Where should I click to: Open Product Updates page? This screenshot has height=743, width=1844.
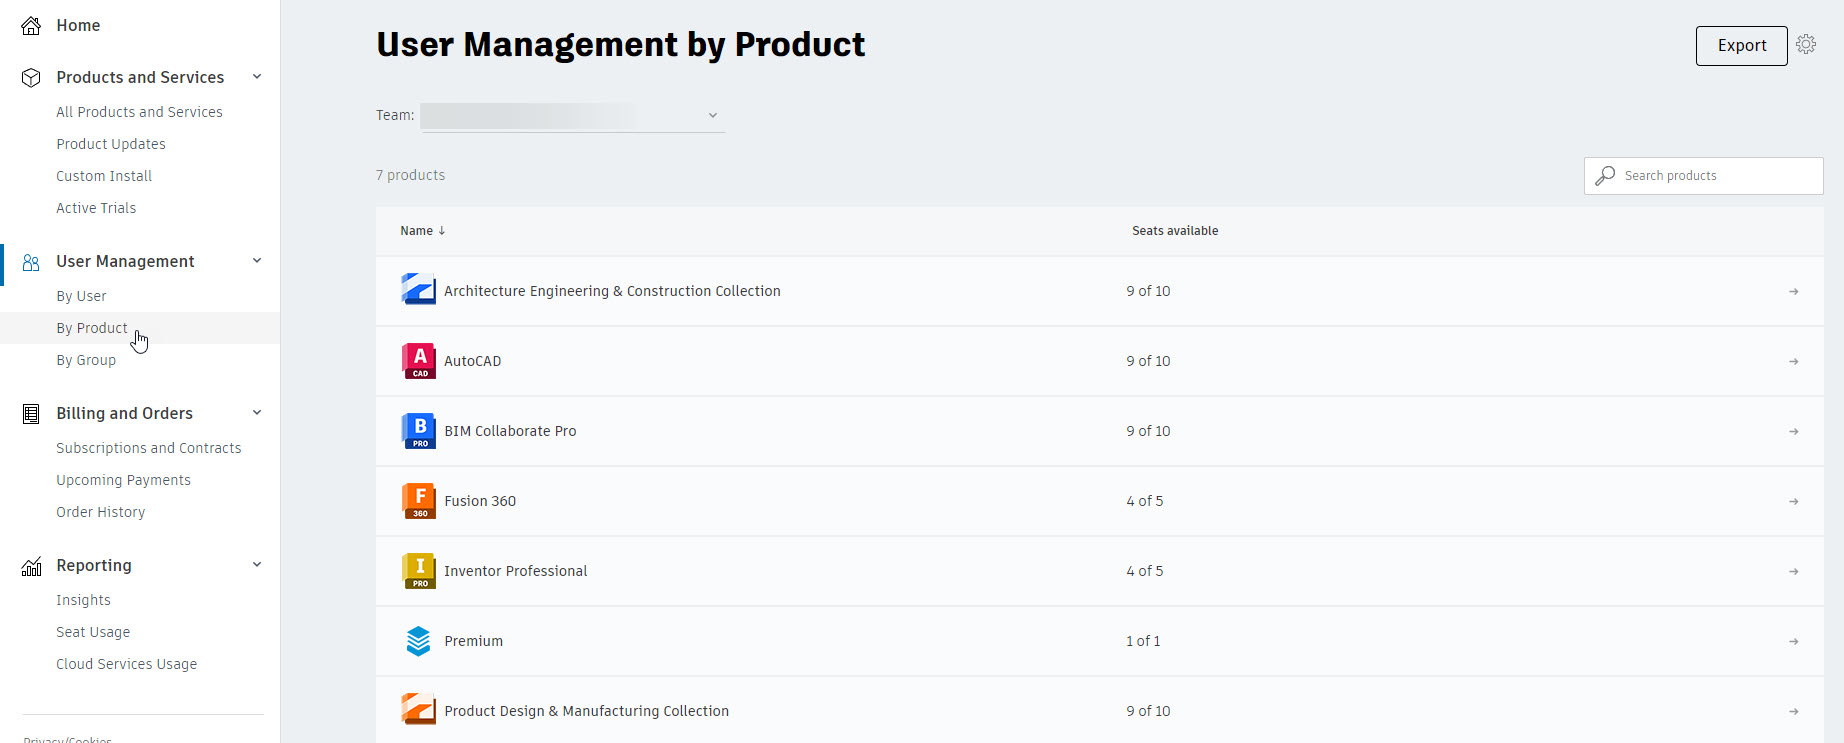(111, 144)
